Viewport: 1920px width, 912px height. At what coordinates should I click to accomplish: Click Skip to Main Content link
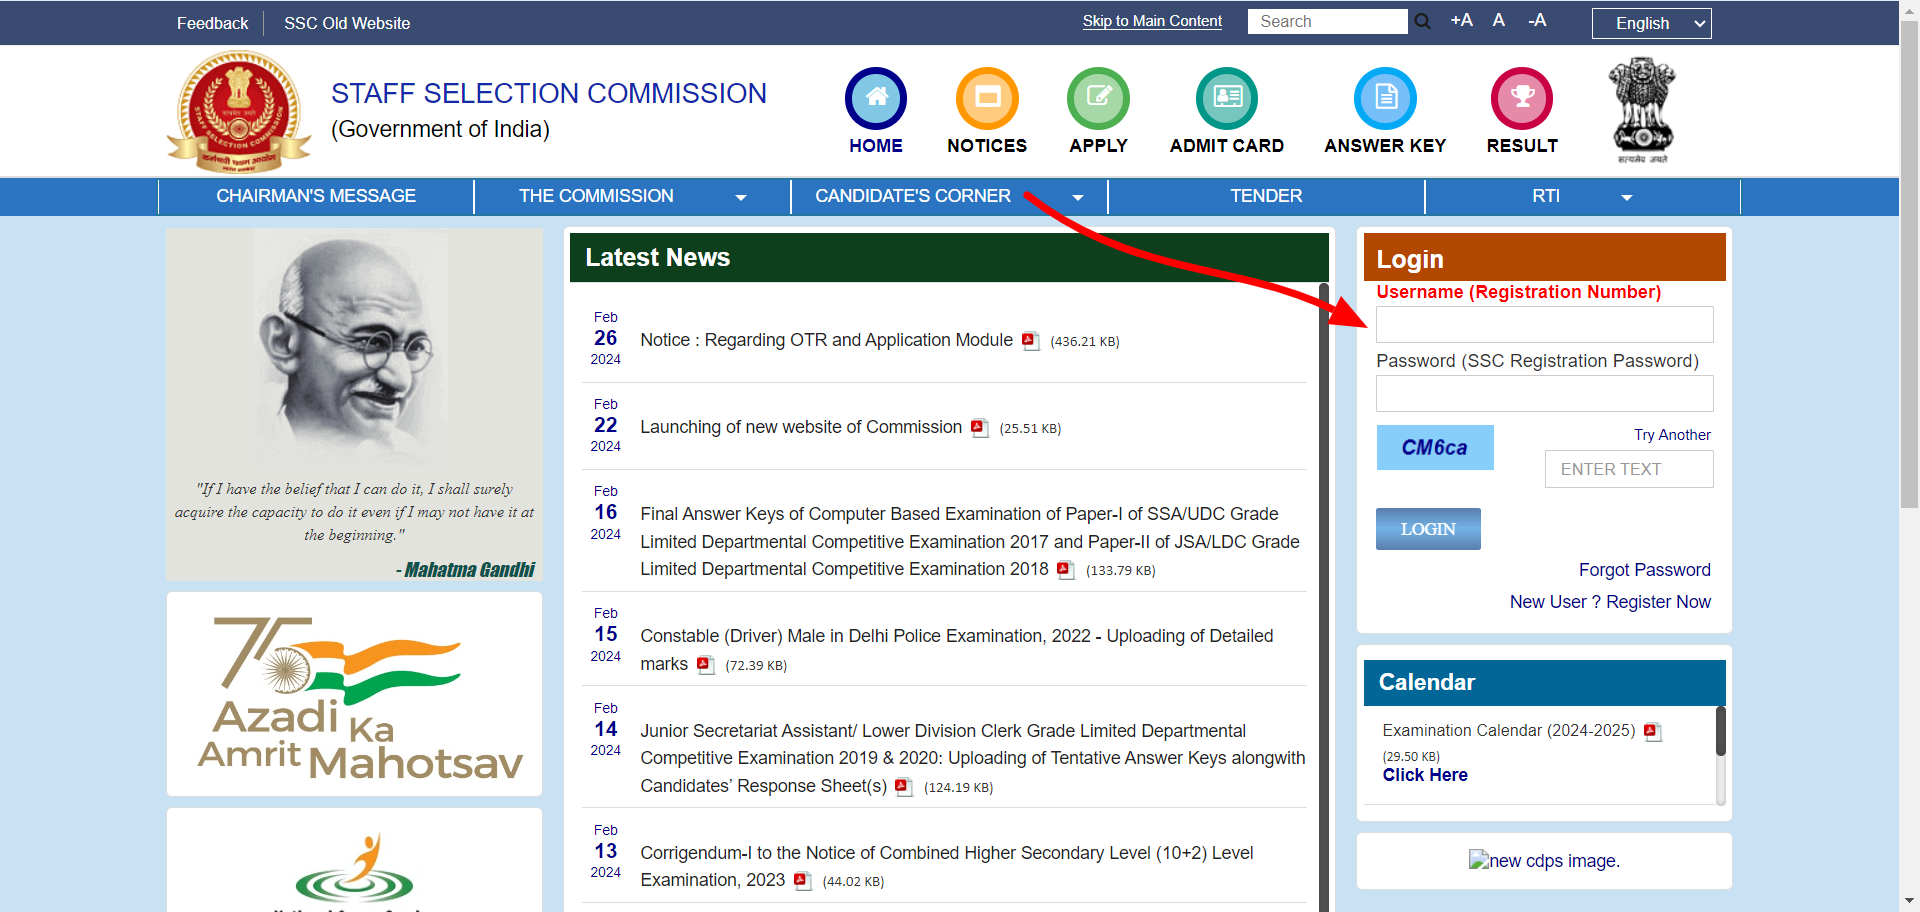point(1152,21)
